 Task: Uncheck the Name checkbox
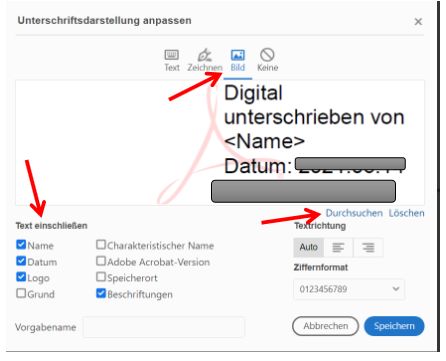(x=21, y=245)
